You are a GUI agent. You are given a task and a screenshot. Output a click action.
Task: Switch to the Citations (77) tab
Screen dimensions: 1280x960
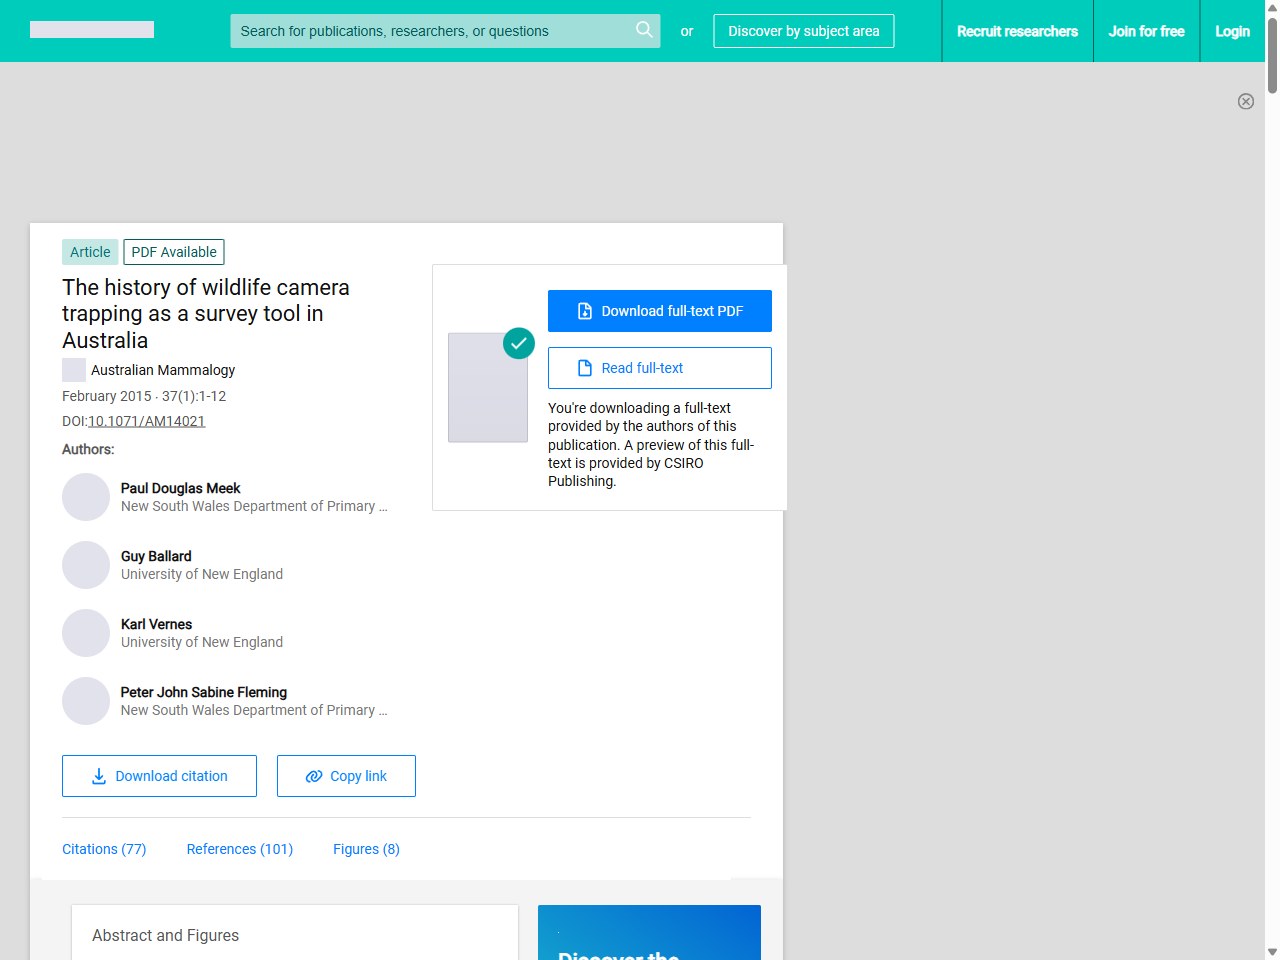(104, 849)
